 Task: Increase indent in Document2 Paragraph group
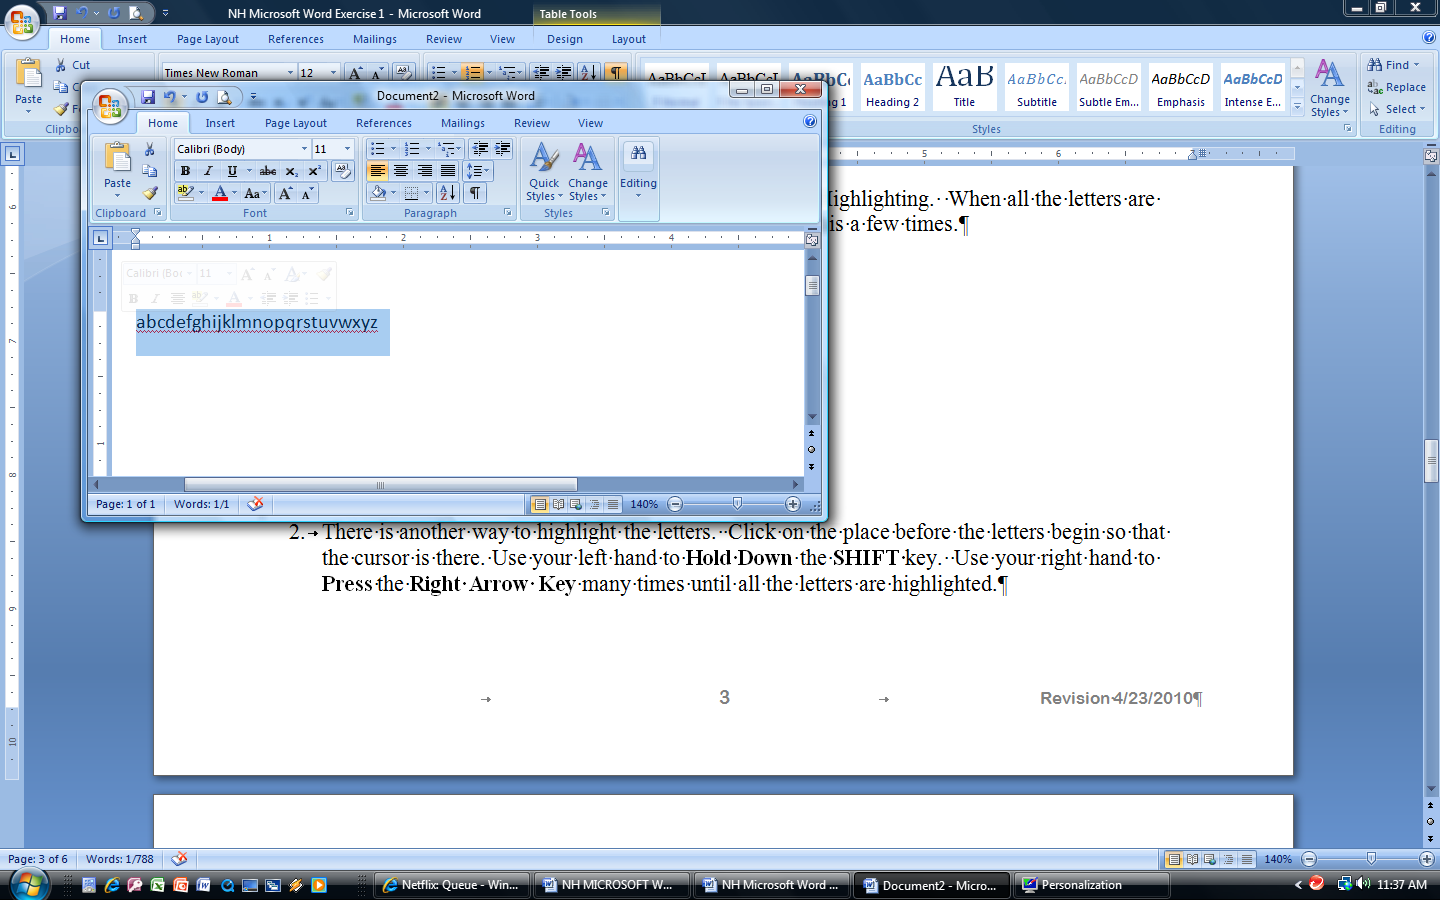[x=502, y=149]
